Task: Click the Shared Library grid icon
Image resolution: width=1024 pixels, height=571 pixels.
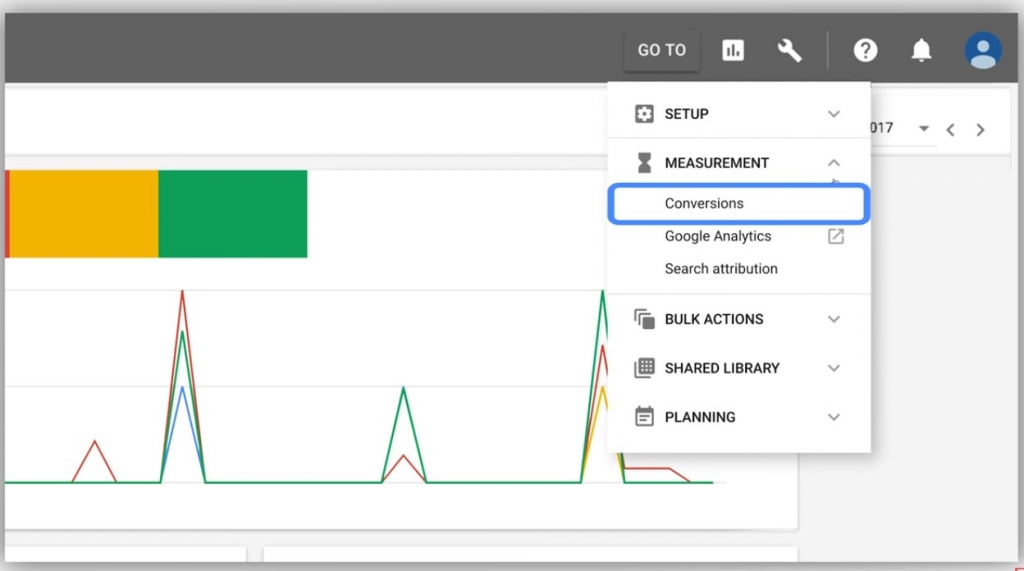Action: click(x=644, y=368)
